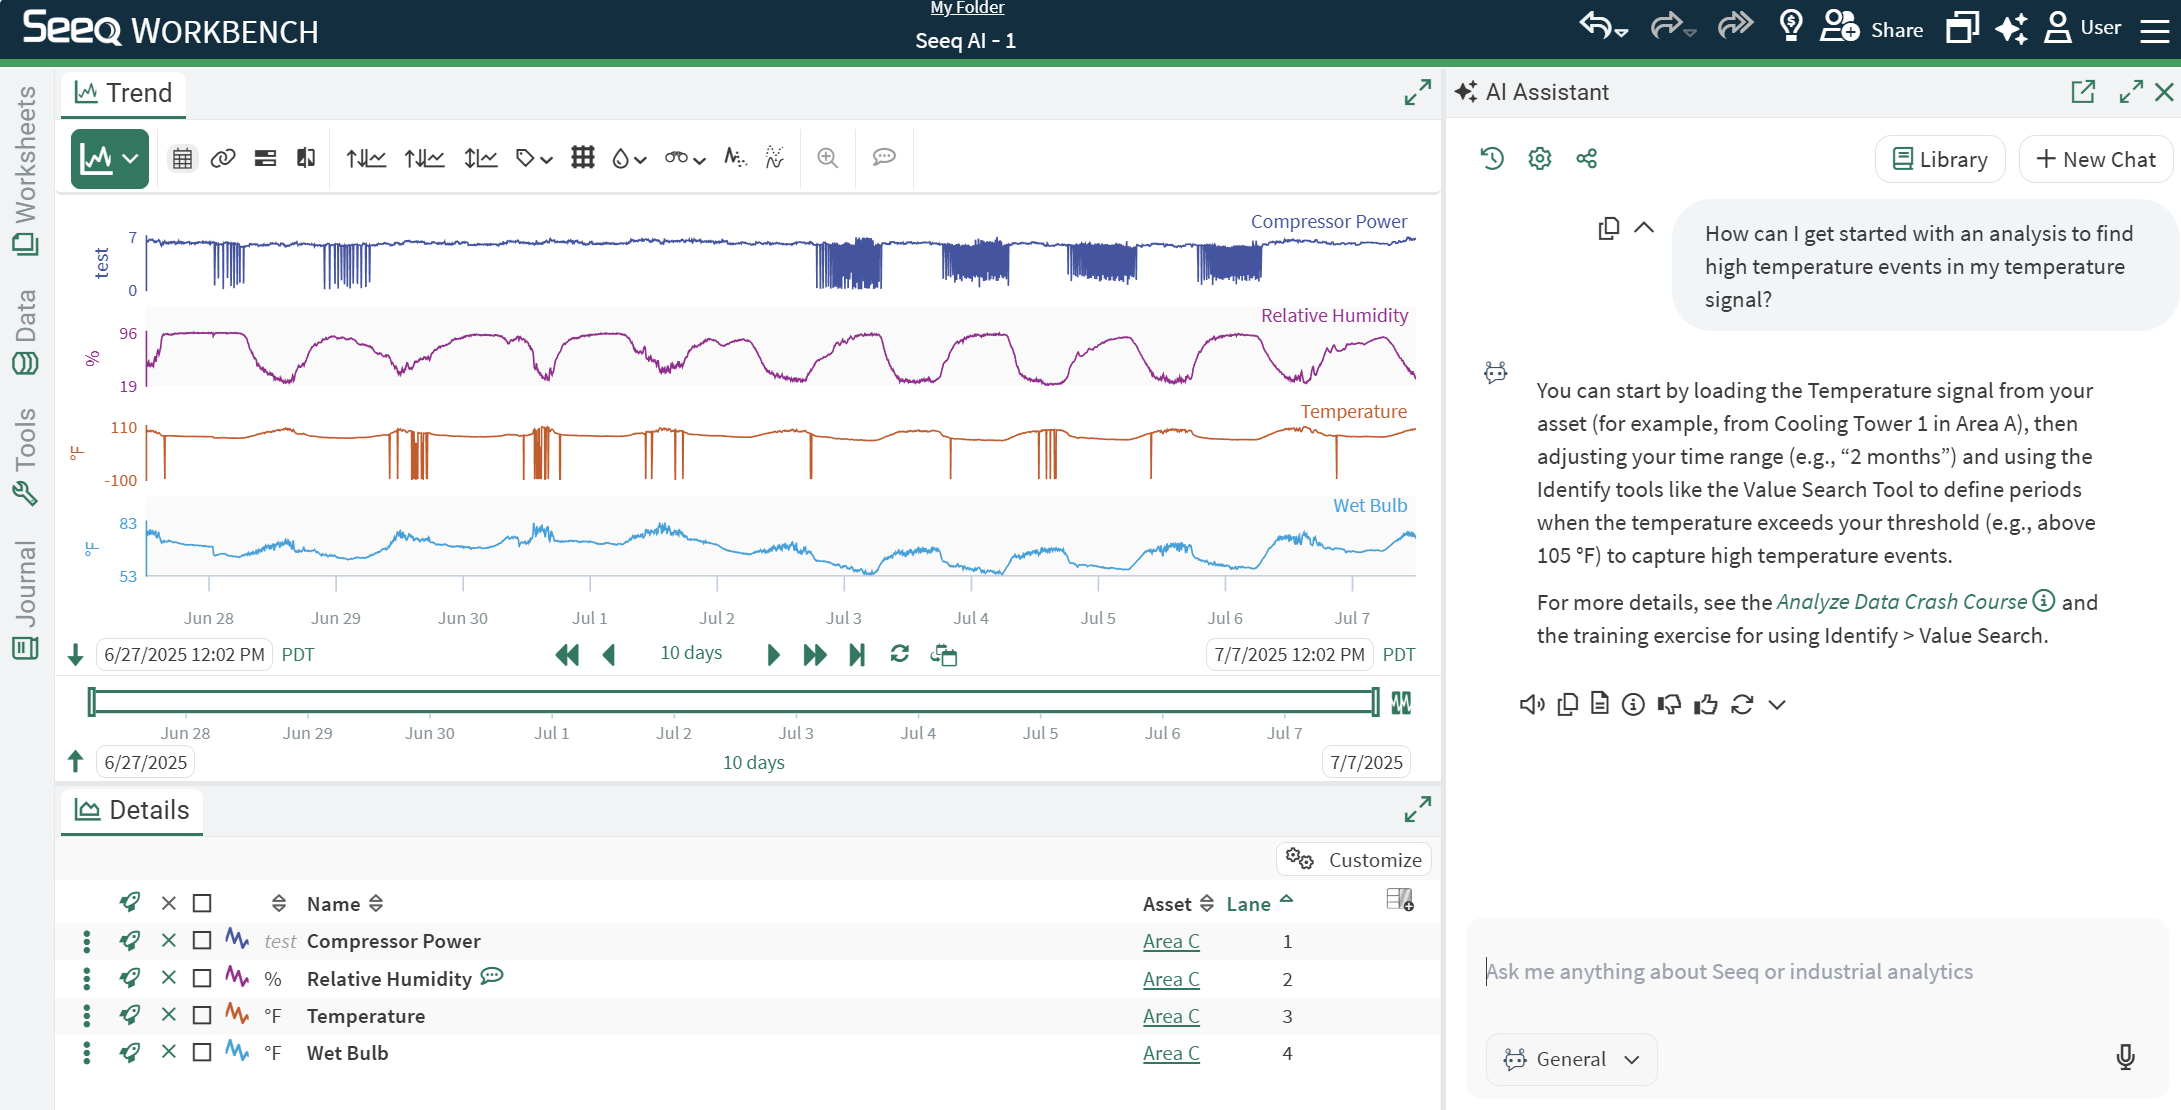Click the thumbs up icon on AI response
Viewport: 2181px width, 1110px height.
pyautogui.click(x=1706, y=705)
